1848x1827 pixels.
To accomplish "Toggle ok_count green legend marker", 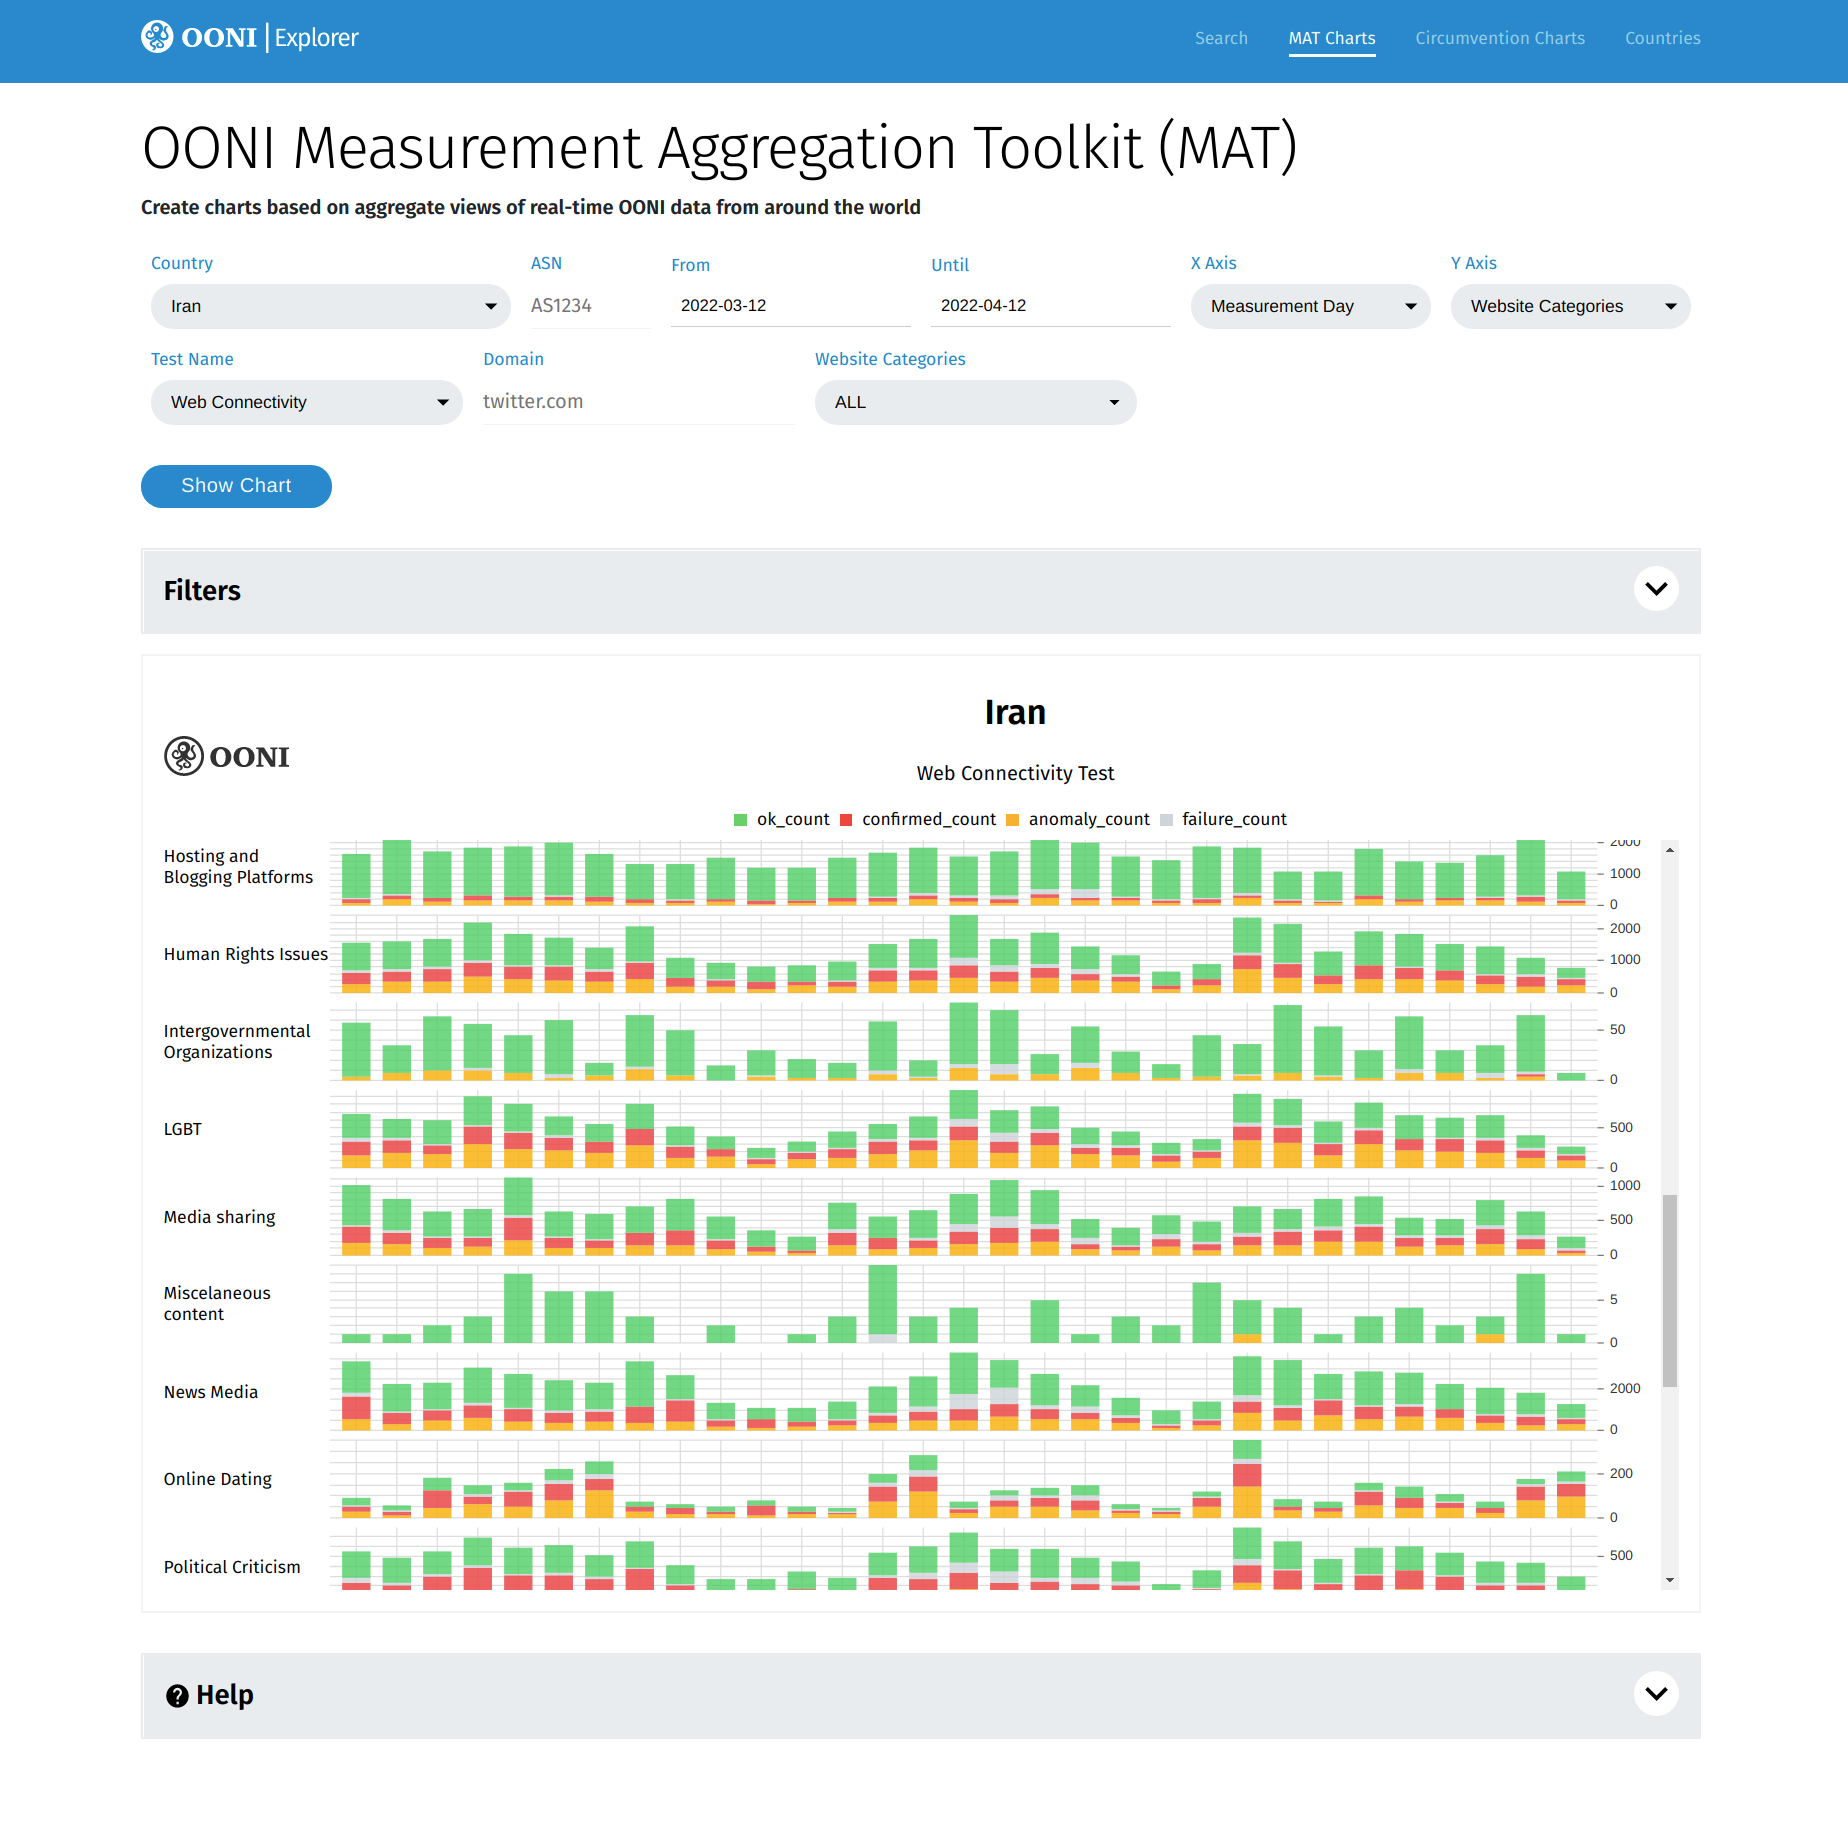I will click(x=741, y=820).
